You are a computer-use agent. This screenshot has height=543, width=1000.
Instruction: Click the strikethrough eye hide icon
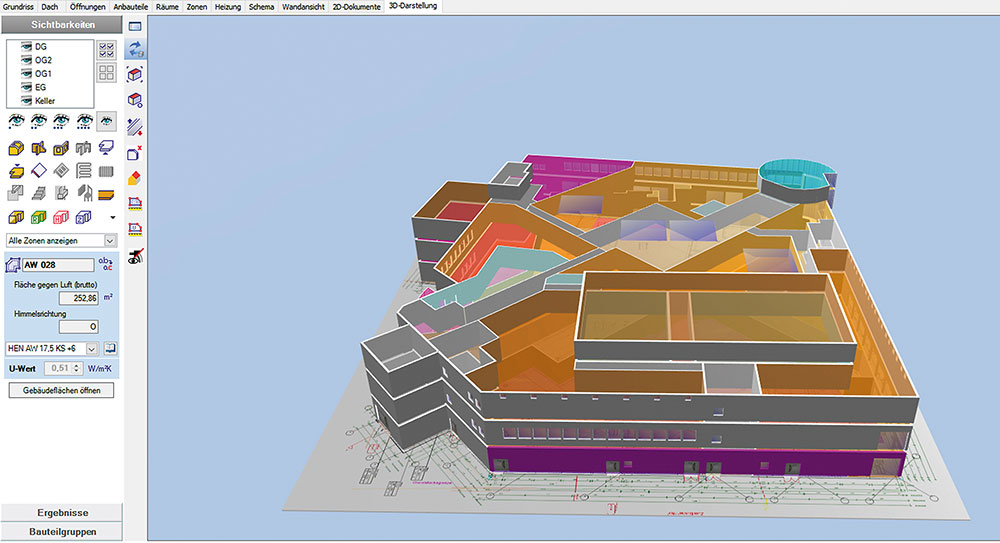click(135, 257)
